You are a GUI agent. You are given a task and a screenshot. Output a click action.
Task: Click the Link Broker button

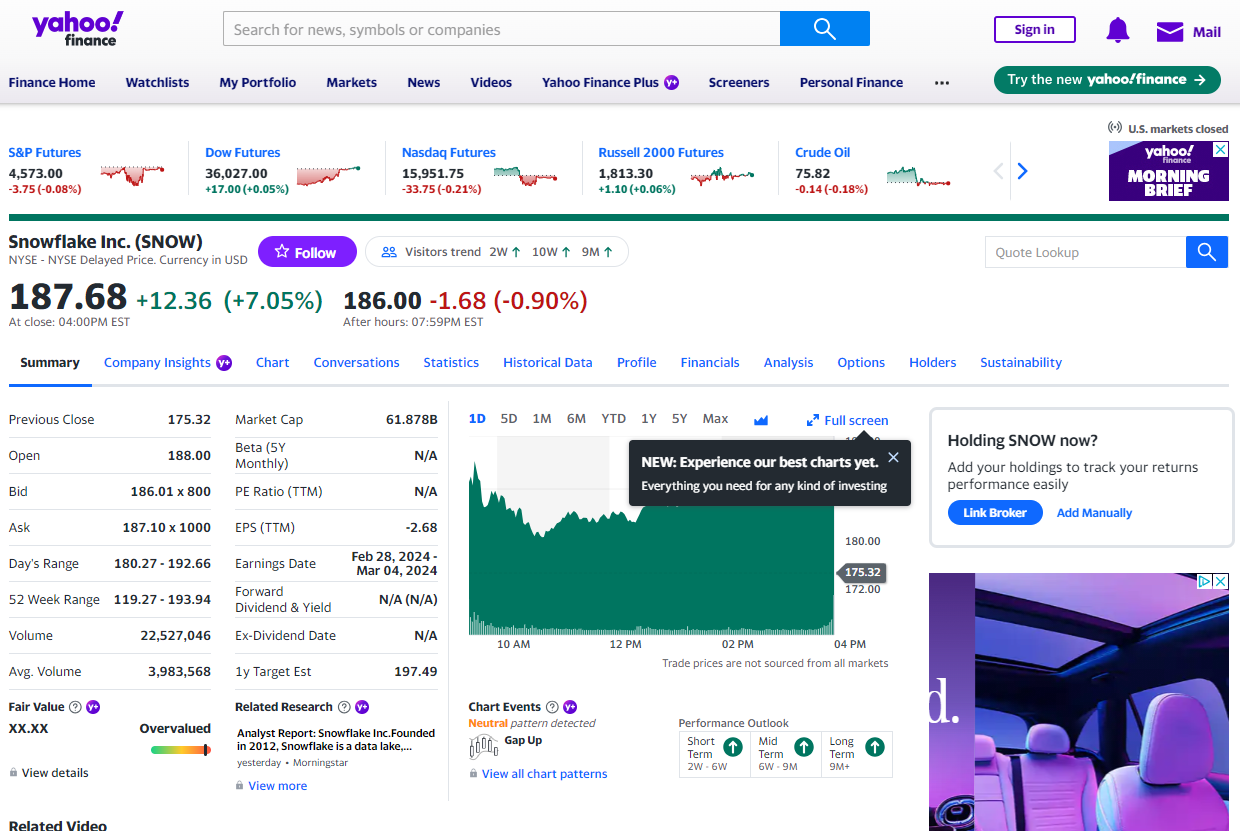pyautogui.click(x=995, y=513)
